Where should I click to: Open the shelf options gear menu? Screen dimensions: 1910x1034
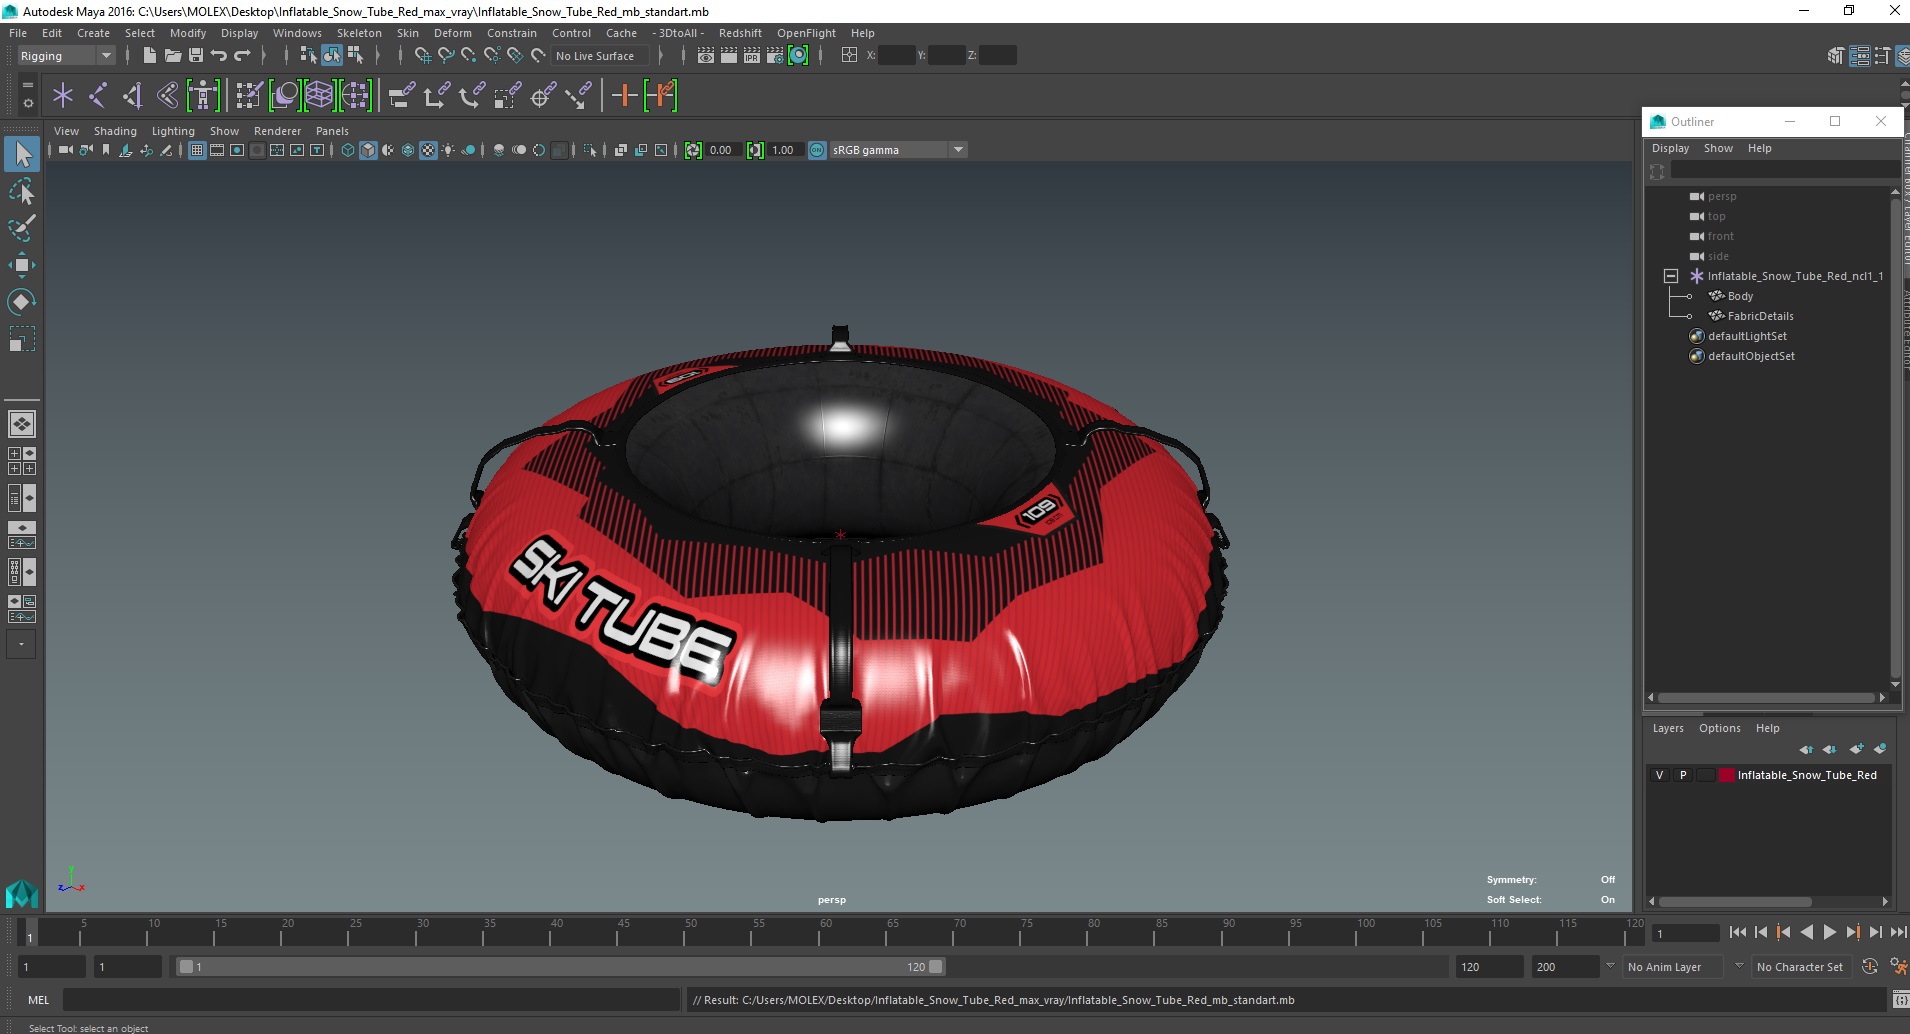click(28, 104)
